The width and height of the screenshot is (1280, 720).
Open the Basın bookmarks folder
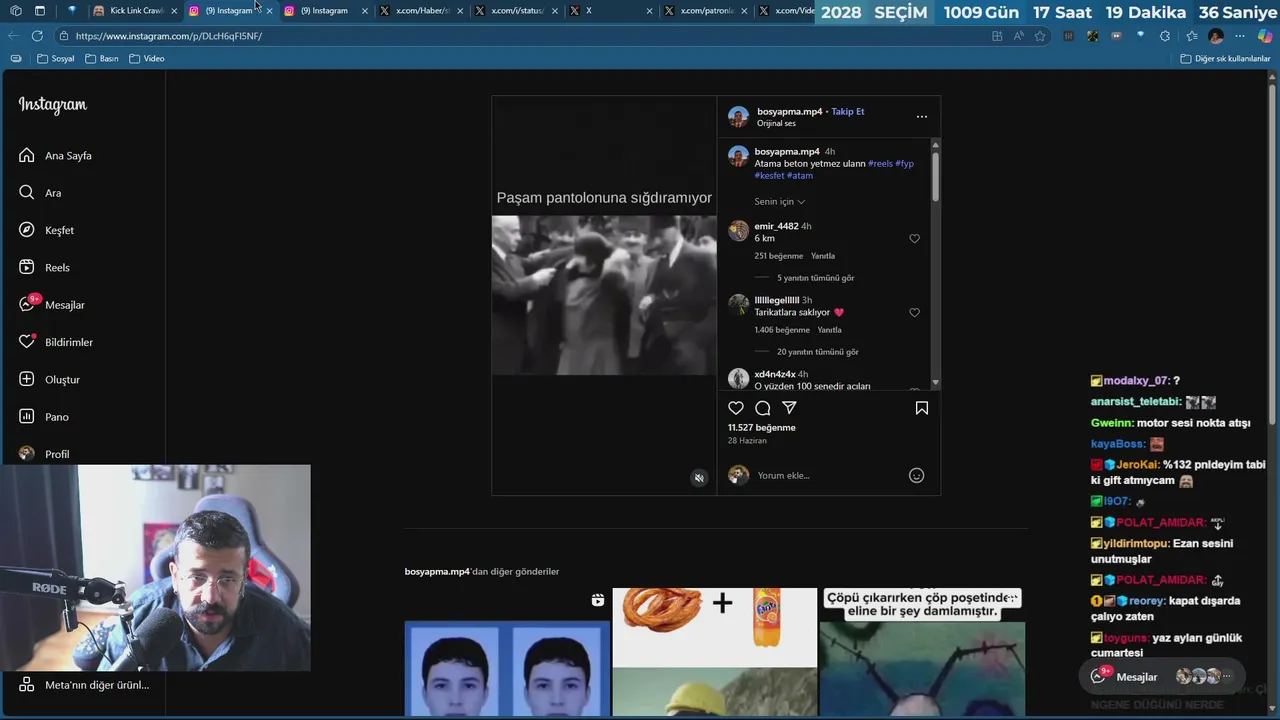102,59
